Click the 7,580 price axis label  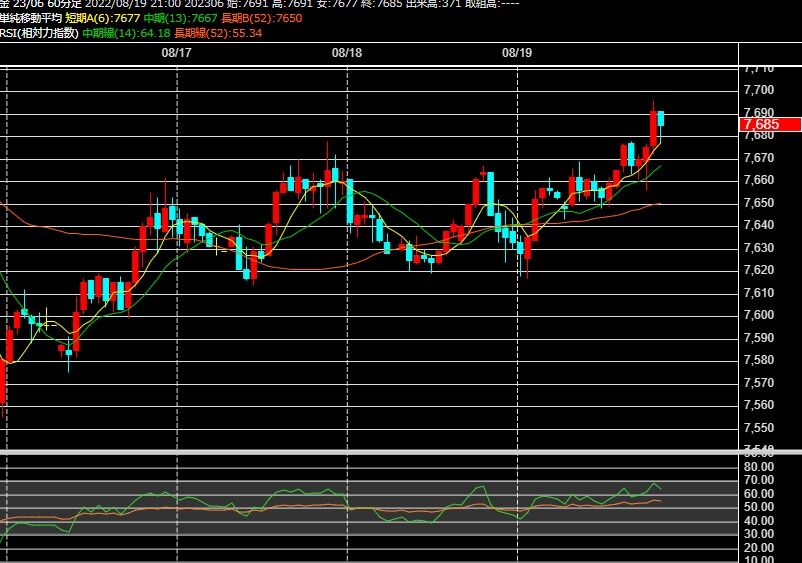click(759, 360)
